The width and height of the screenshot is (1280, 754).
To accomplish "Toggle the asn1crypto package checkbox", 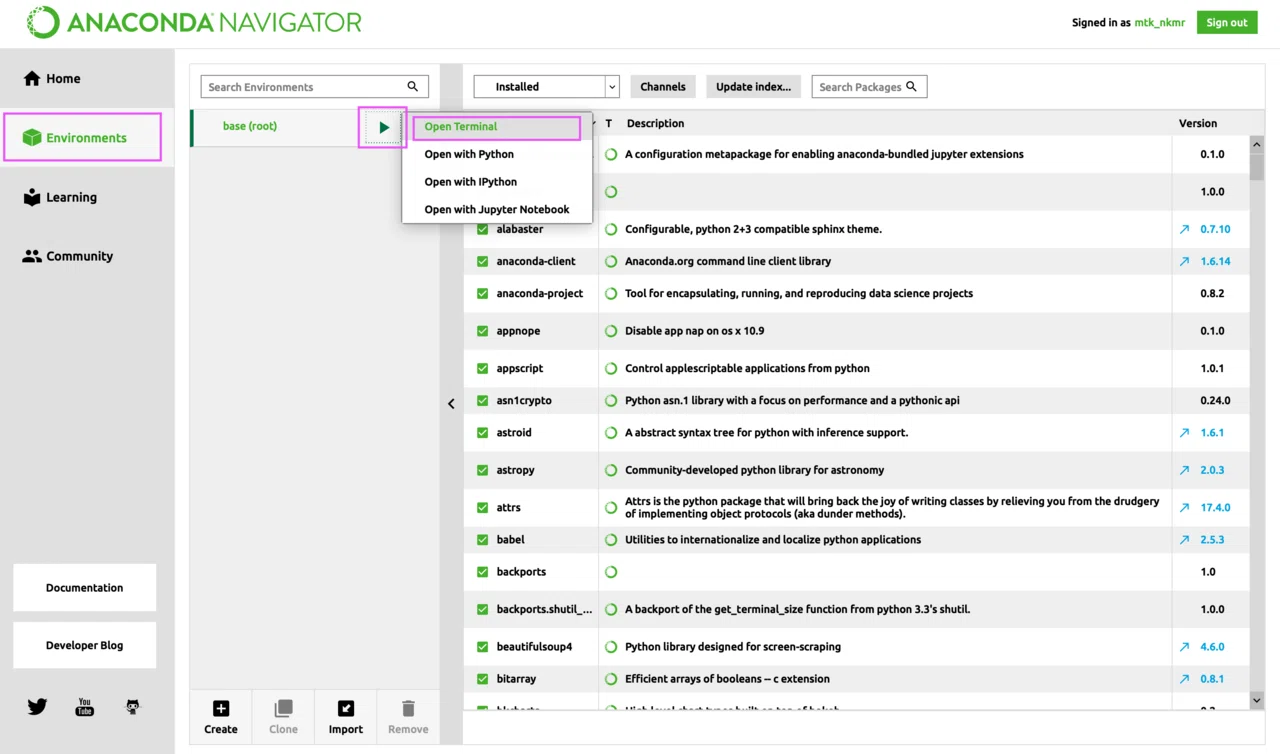I will coord(482,400).
